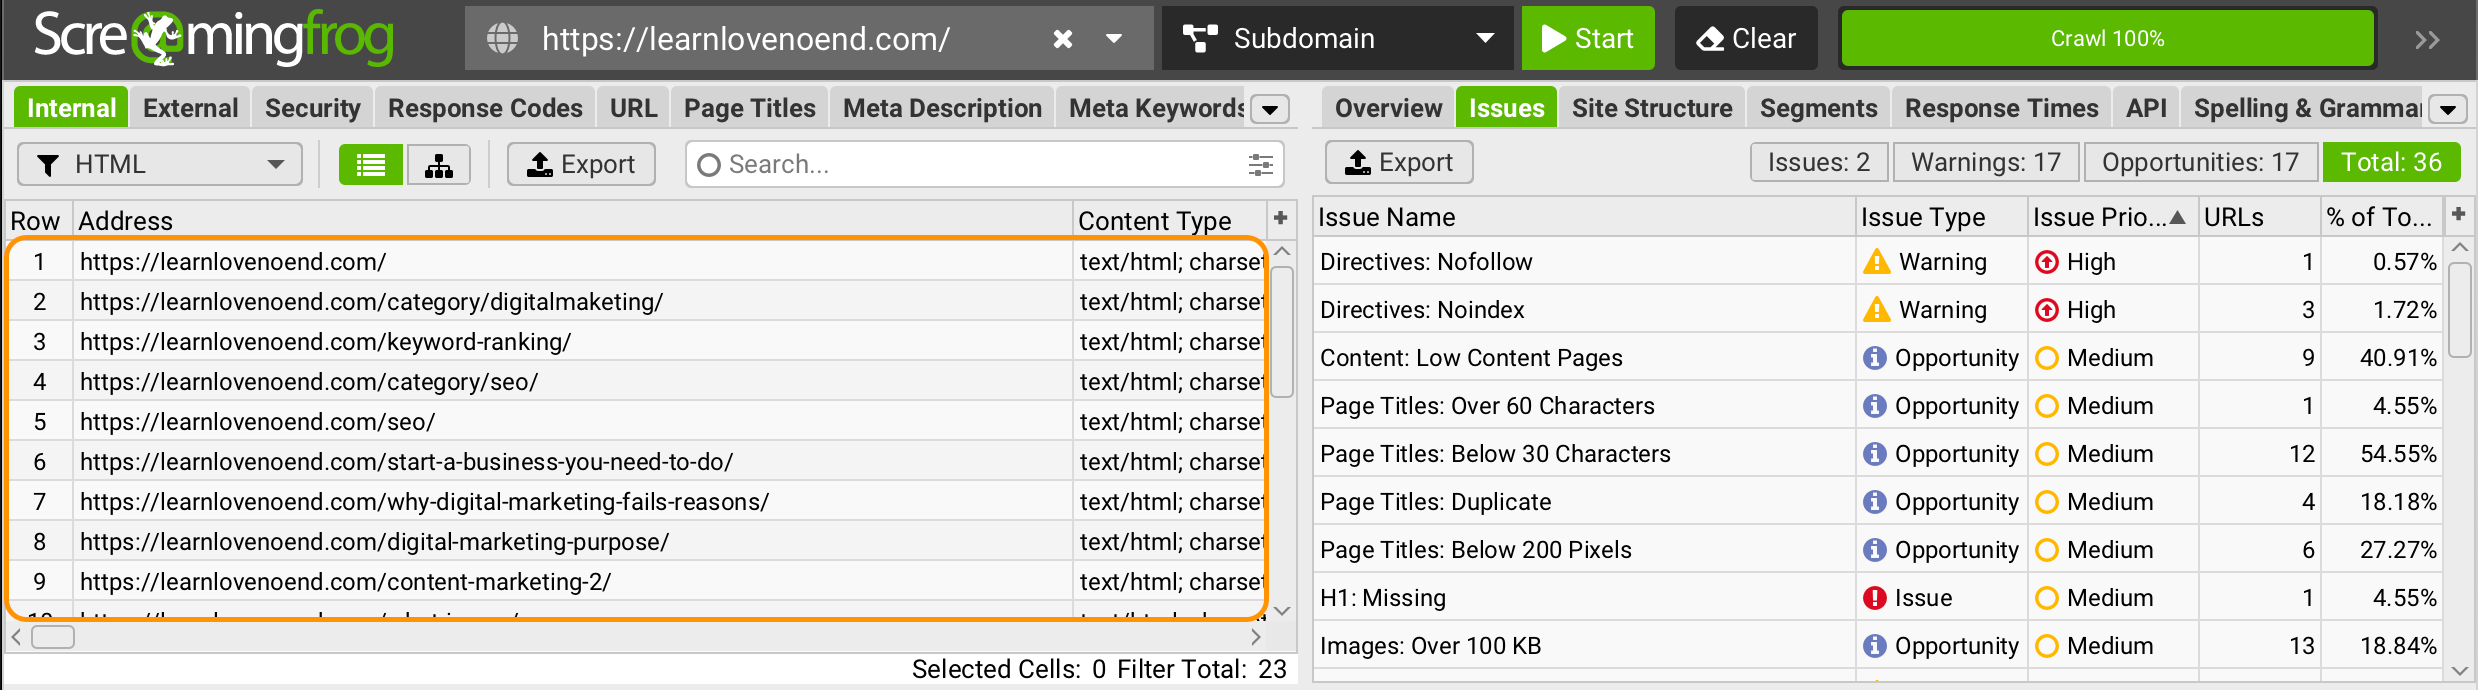Sort by Issue Type column
Image resolution: width=2478 pixels, height=690 pixels.
click(1941, 217)
